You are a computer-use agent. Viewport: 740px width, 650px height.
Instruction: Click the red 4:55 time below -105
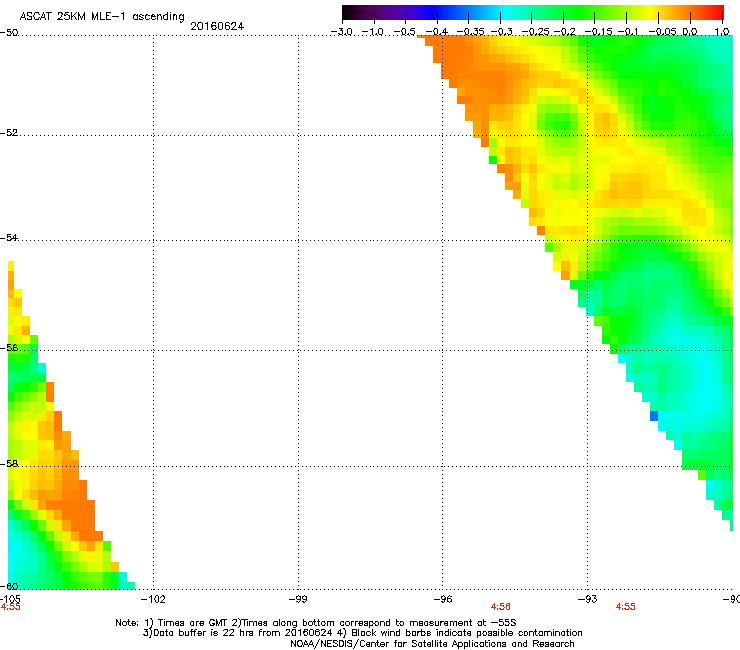(x=10, y=607)
